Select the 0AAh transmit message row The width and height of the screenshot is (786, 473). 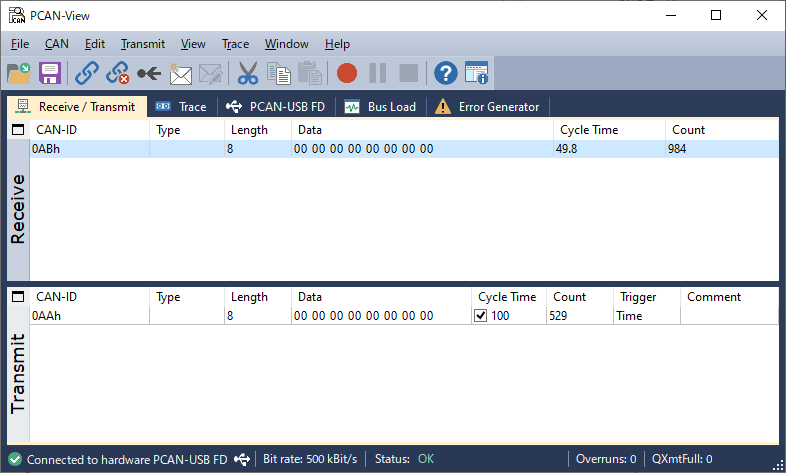[x=404, y=316]
